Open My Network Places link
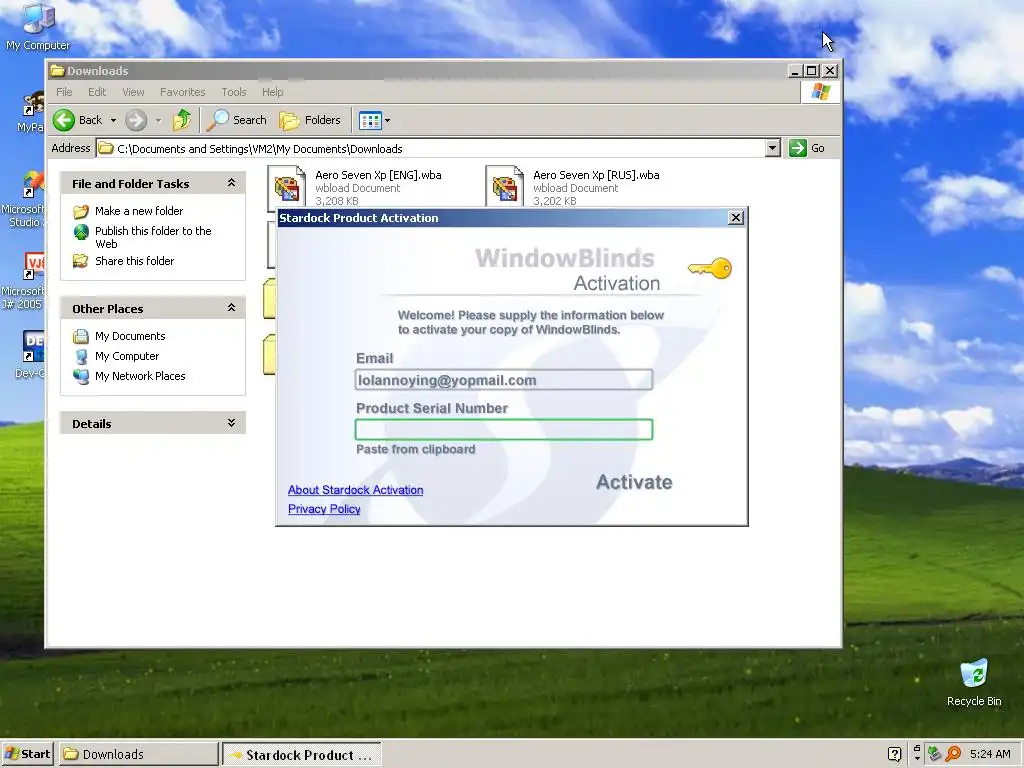The height and width of the screenshot is (768, 1024). pos(140,376)
